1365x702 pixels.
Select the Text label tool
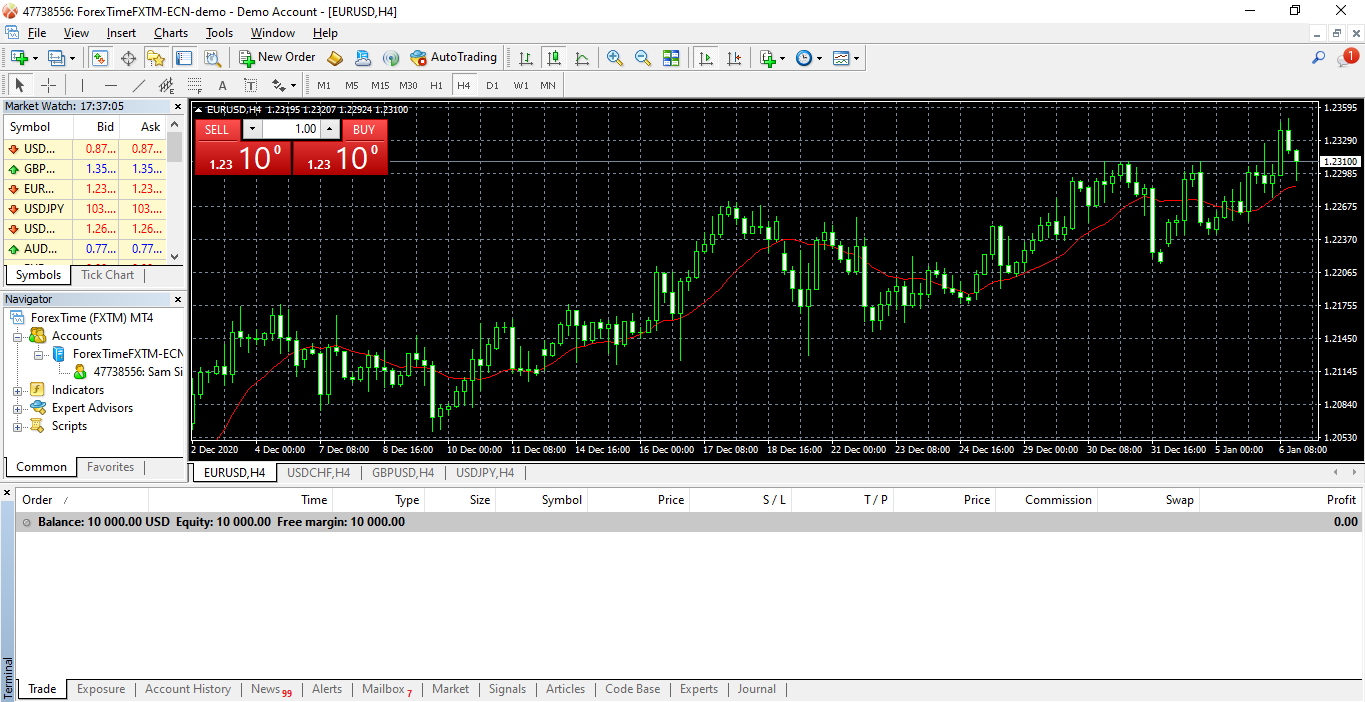(250, 85)
